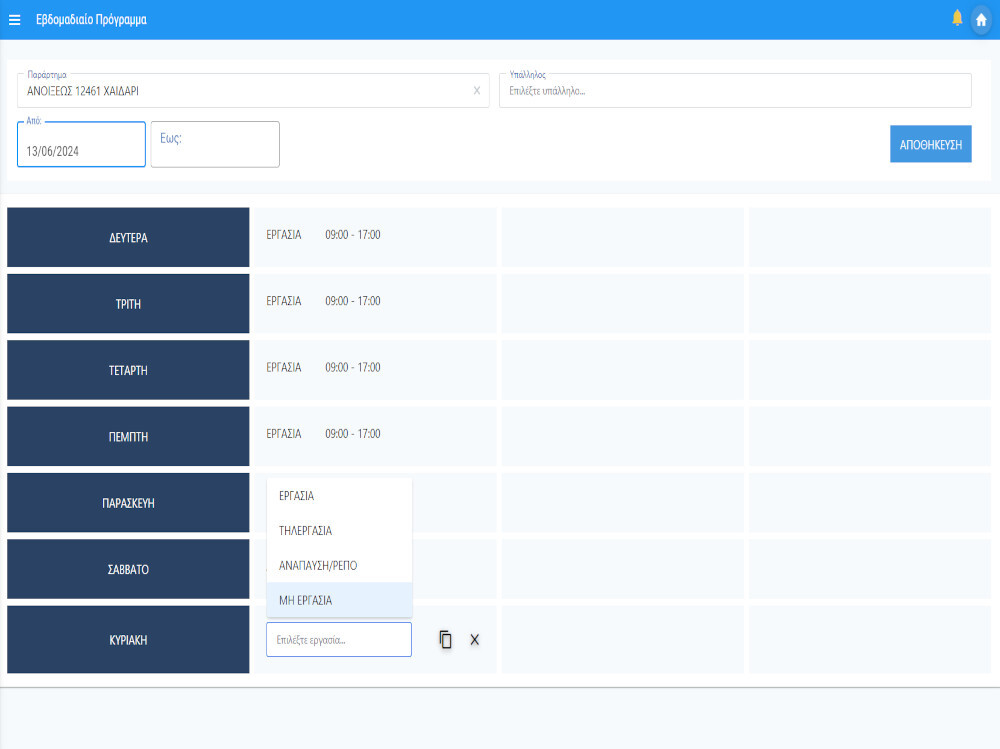
Task: Click the Έως end date field
Action: tap(215, 145)
